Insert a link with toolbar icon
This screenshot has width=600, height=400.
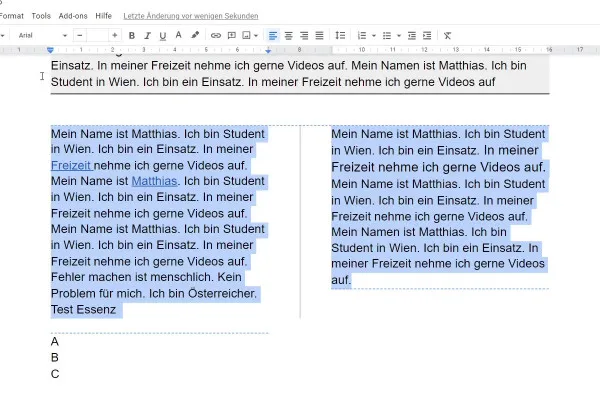coord(216,36)
